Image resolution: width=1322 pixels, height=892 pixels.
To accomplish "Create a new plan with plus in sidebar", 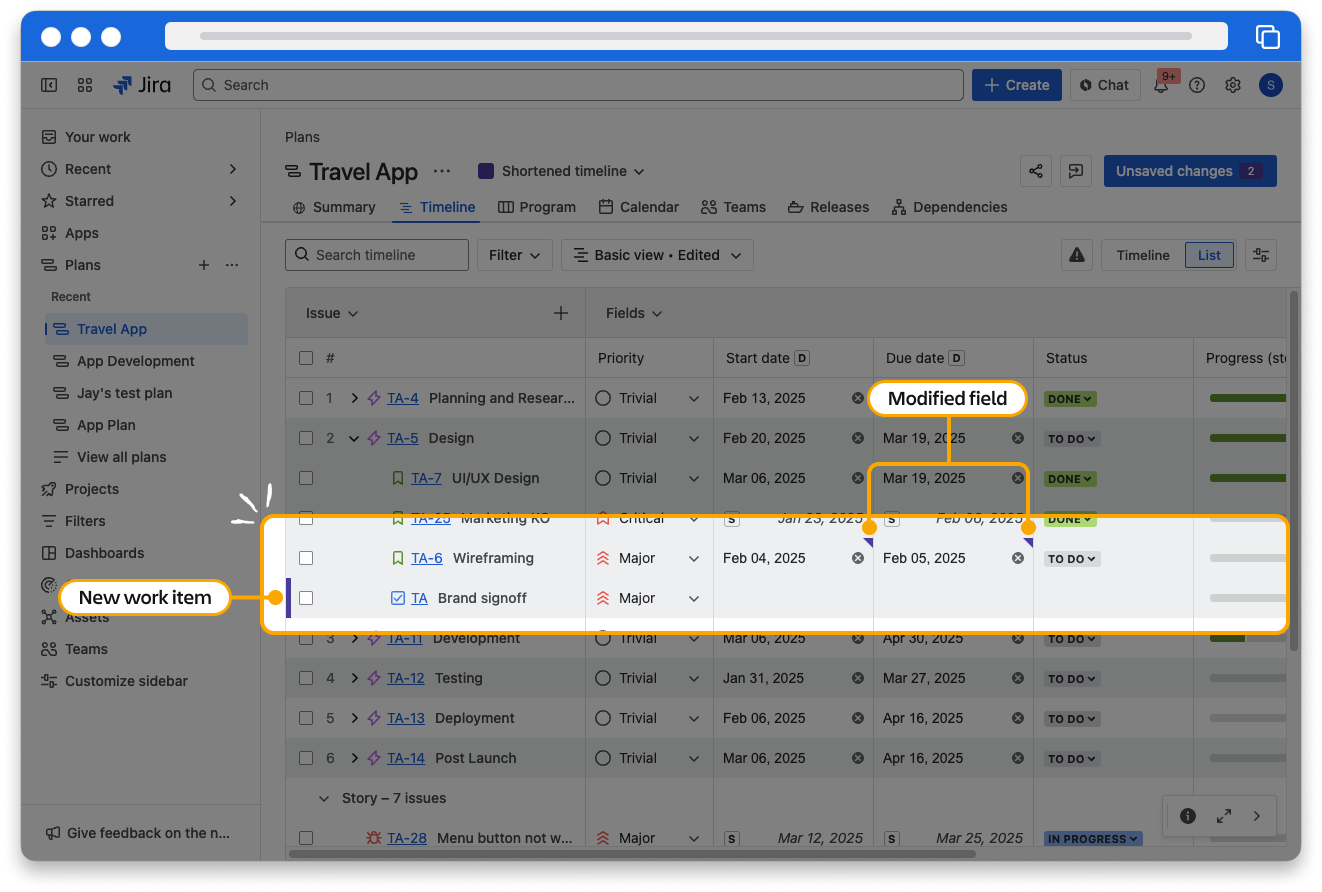I will [204, 265].
